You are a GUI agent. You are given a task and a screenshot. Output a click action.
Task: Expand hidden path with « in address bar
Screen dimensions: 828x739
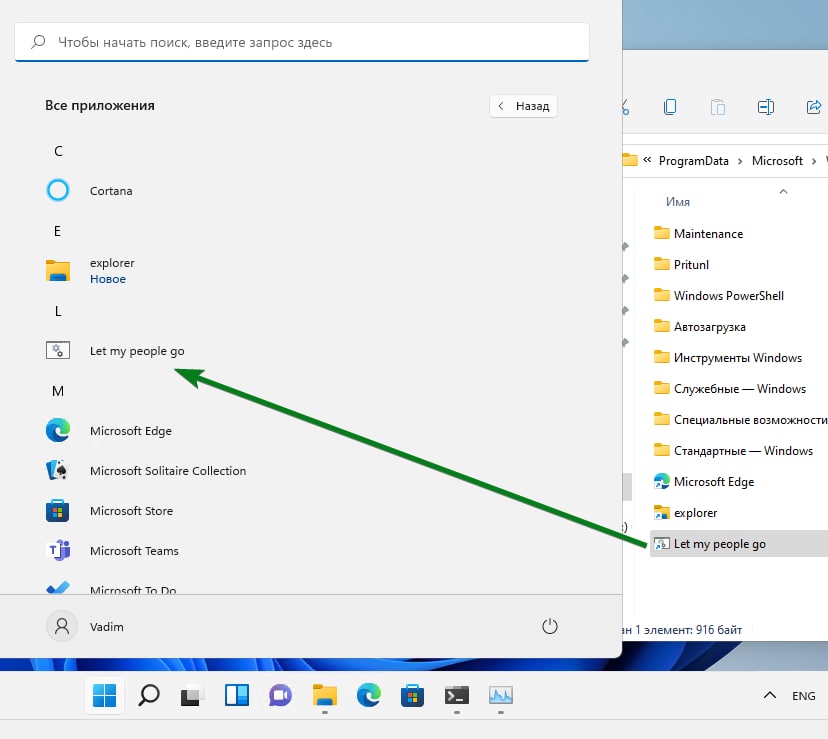click(647, 160)
